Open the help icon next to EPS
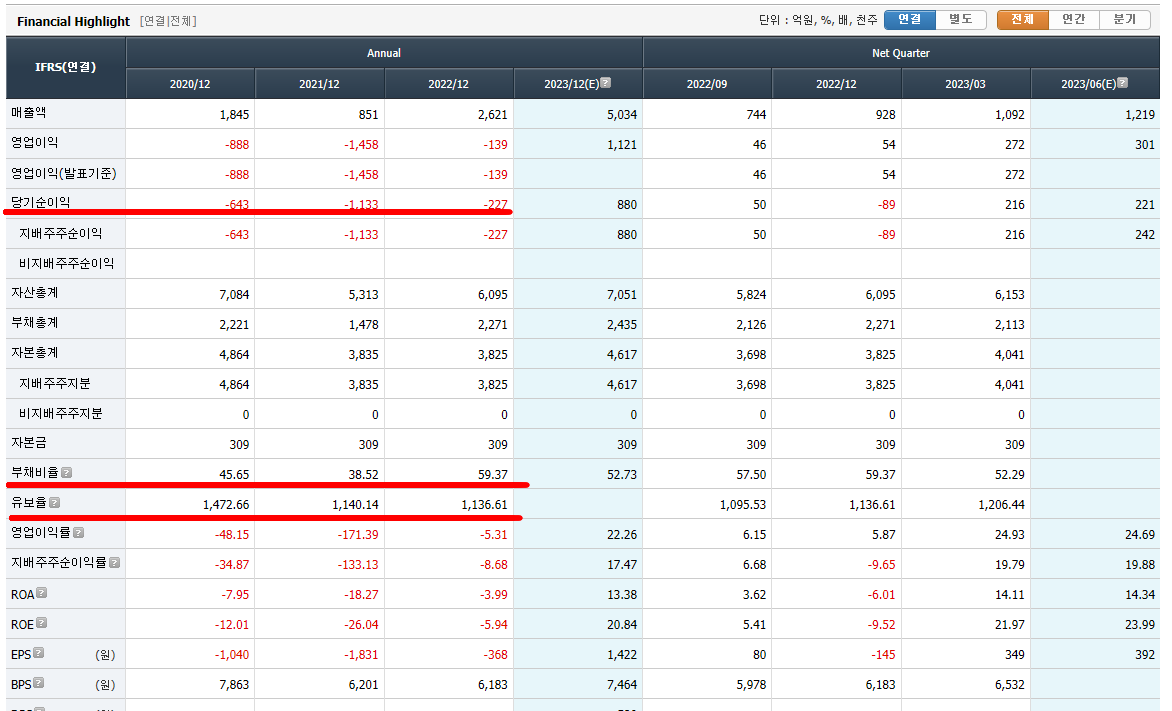 click(x=39, y=653)
